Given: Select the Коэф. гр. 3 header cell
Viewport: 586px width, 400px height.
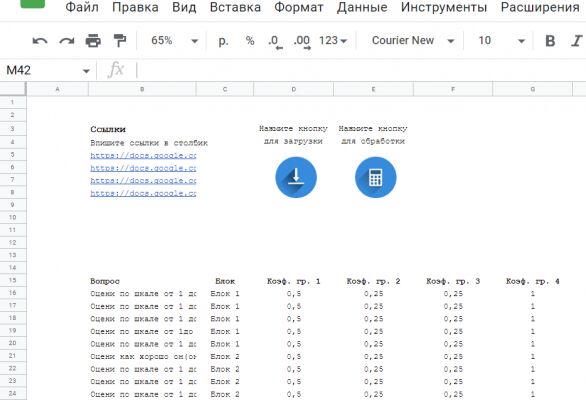Looking at the screenshot, I should pos(453,281).
